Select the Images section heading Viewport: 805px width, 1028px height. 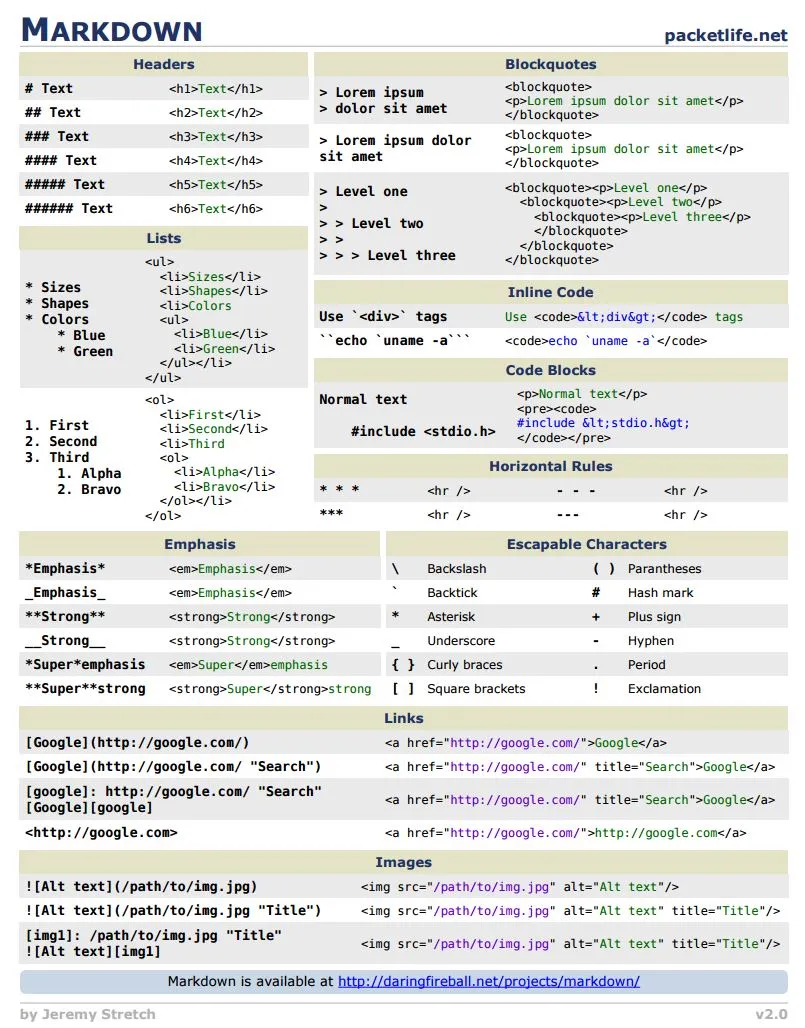pos(404,862)
